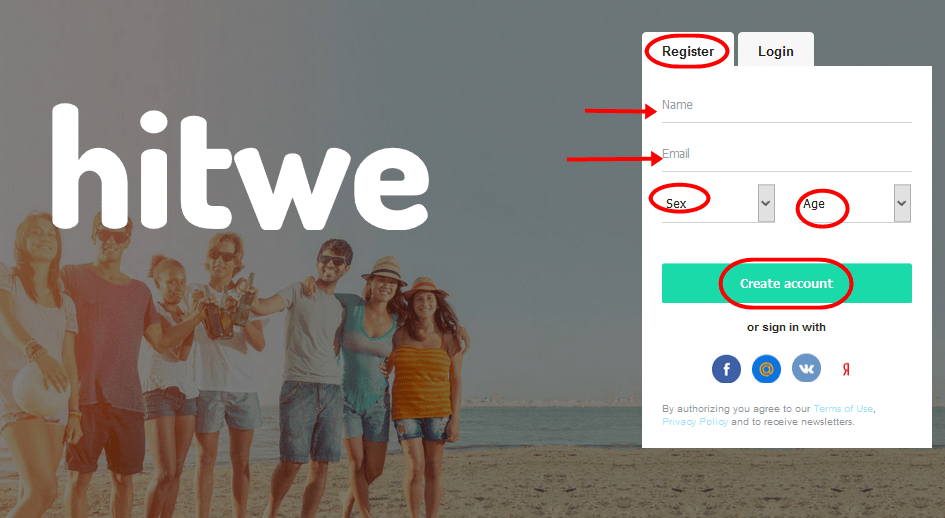Focus the Email input field
This screenshot has width=945, height=518.
[x=786, y=155]
